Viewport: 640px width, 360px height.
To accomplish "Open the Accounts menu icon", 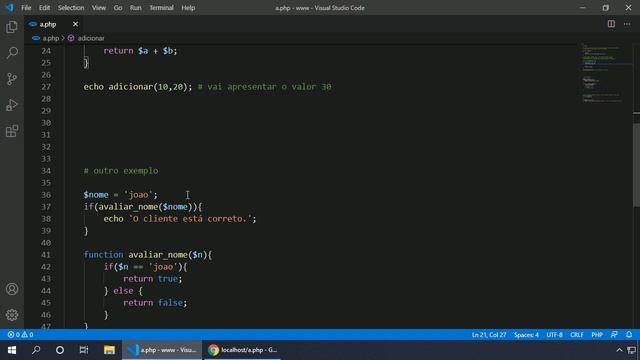I will coord(12,289).
